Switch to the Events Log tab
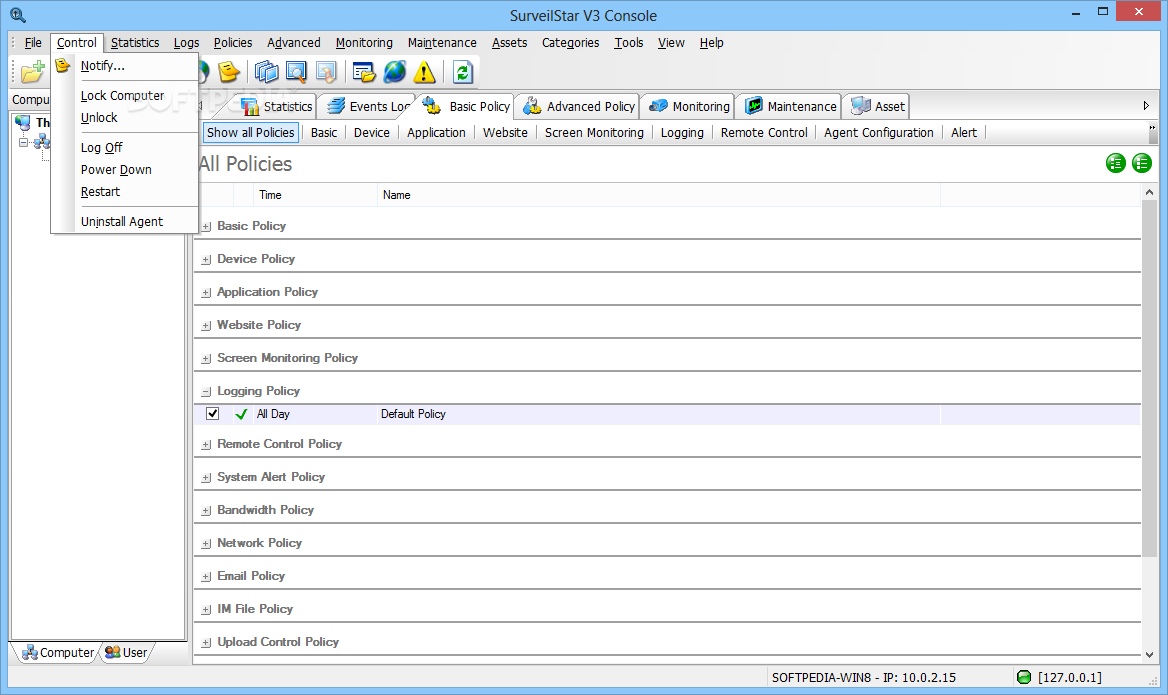 point(369,107)
